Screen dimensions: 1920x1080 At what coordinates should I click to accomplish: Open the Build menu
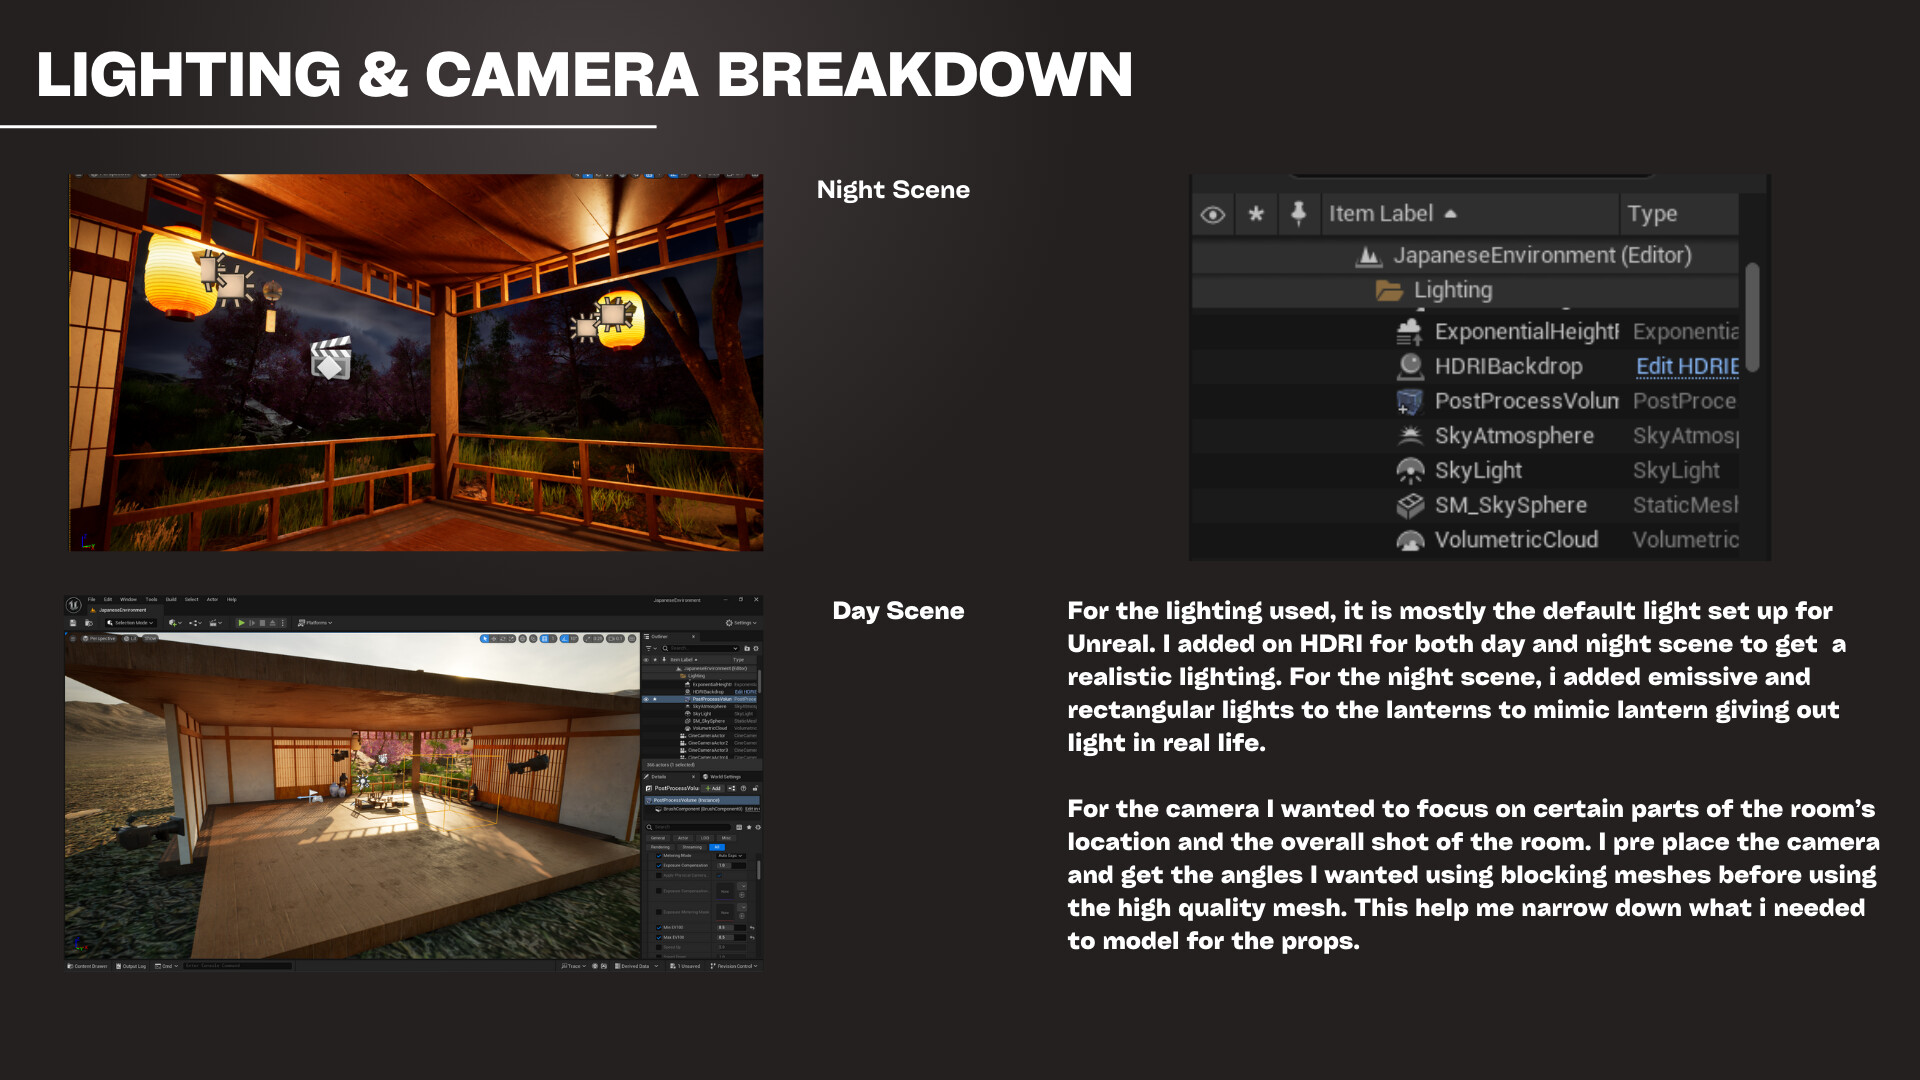pos(171,600)
